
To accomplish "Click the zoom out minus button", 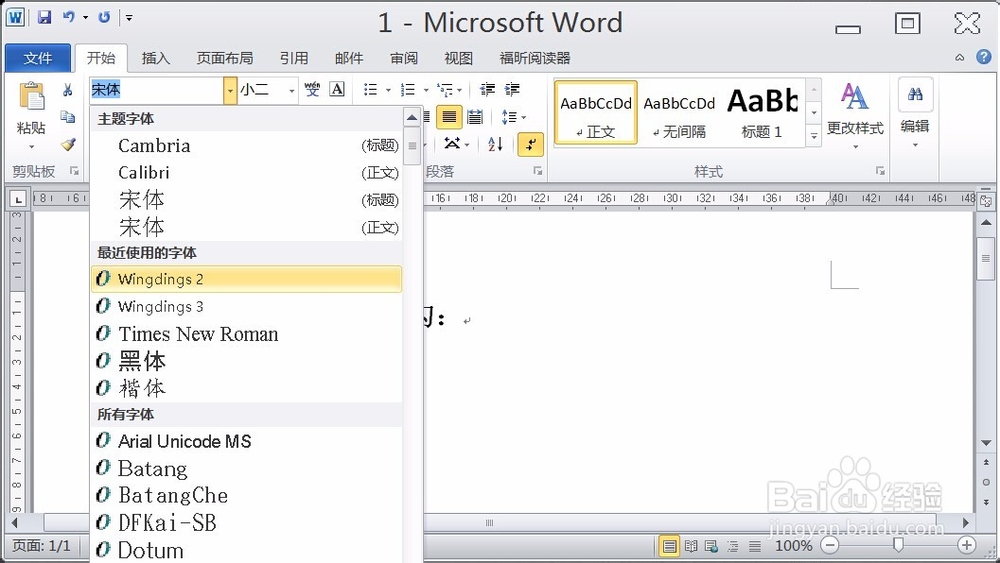I will 830,545.
